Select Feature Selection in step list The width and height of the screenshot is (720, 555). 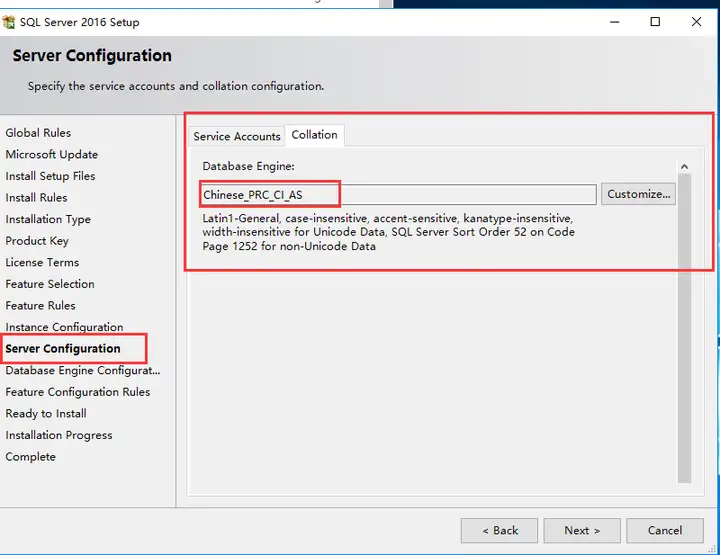[50, 284]
